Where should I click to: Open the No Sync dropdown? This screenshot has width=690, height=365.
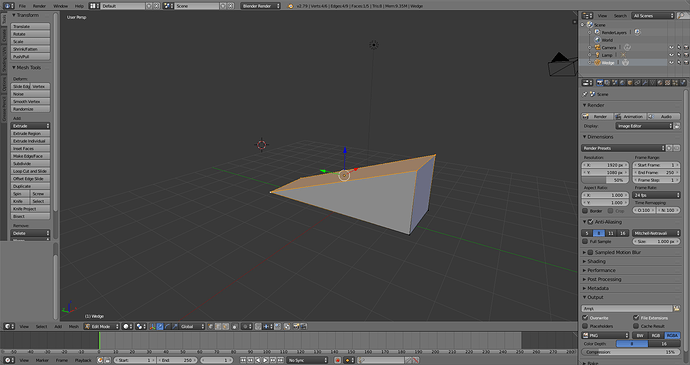point(308,360)
